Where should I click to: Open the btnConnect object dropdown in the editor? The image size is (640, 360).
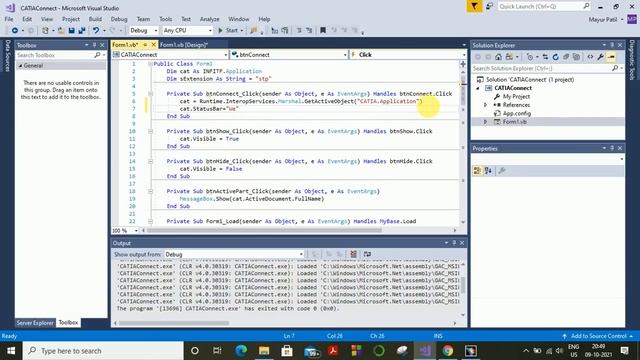[289, 55]
